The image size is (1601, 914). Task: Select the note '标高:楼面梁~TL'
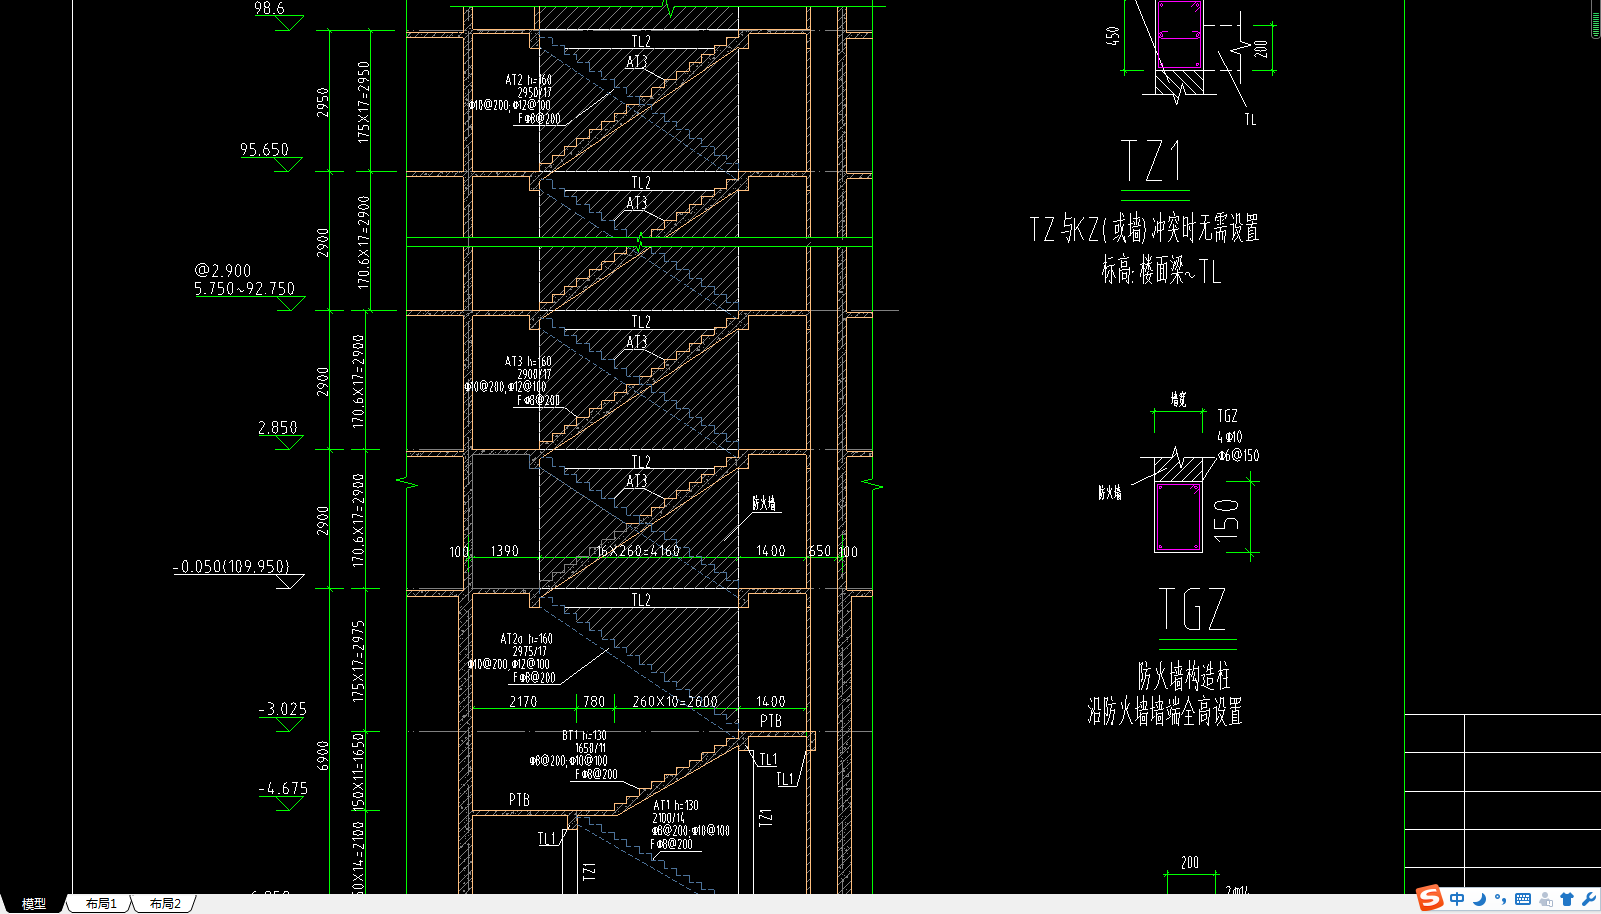1161,270
